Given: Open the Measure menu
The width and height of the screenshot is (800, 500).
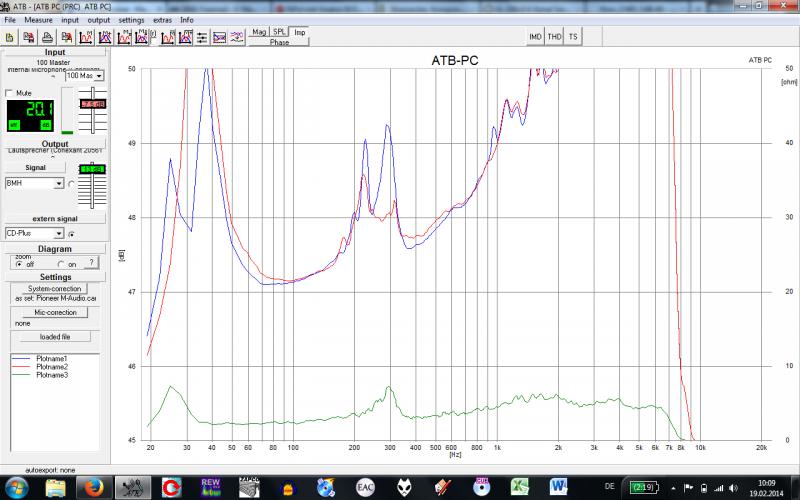Looking at the screenshot, I should point(39,20).
